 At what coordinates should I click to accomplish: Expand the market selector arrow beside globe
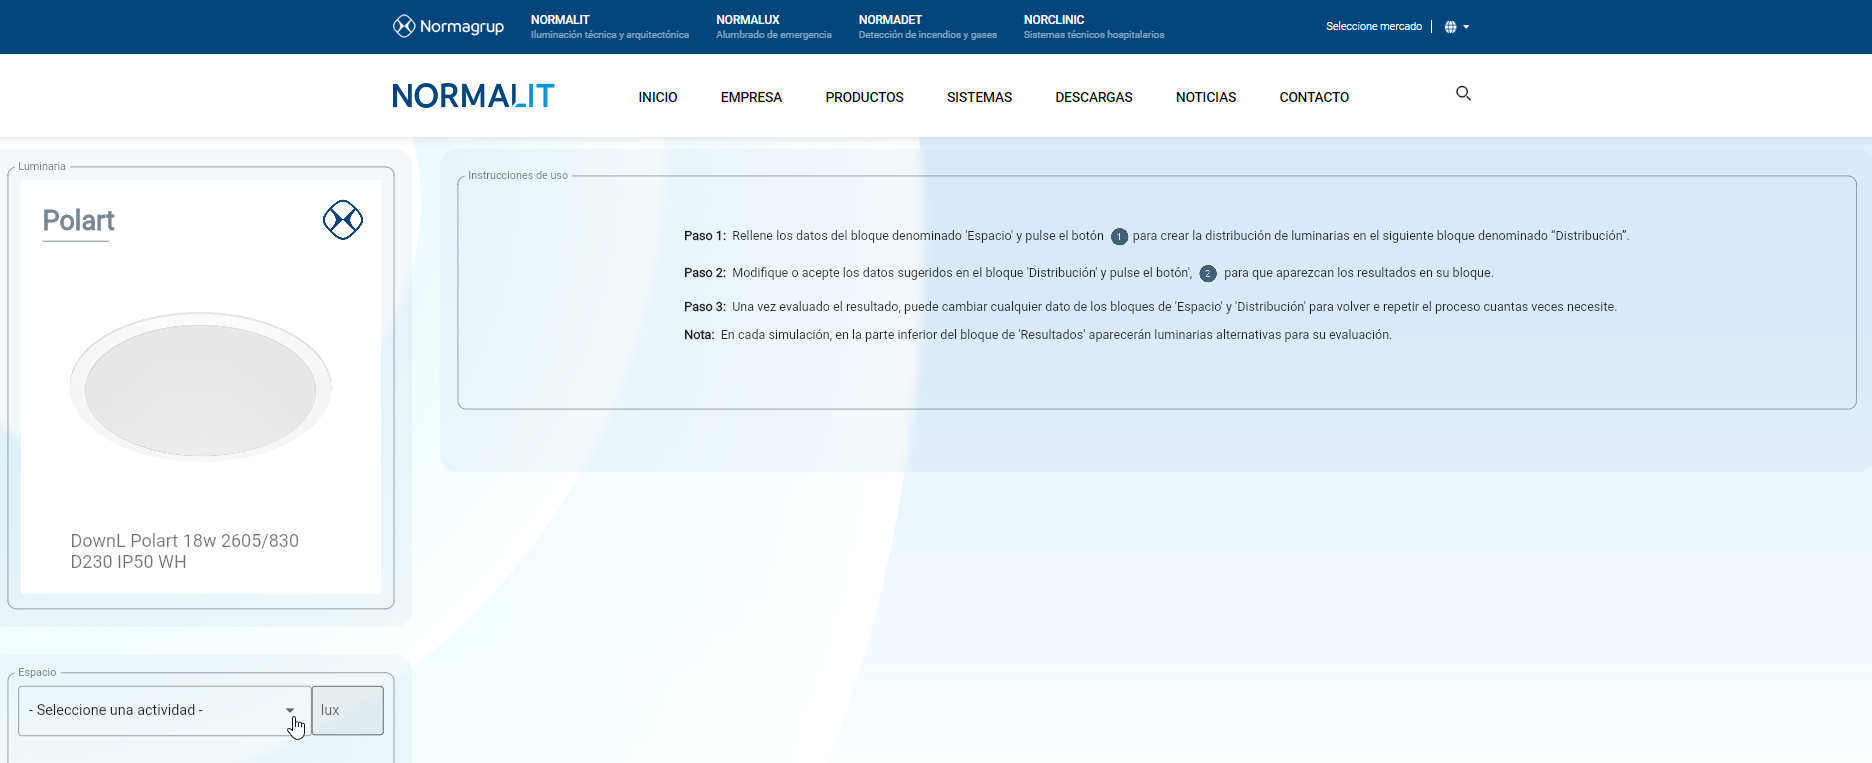[1466, 27]
